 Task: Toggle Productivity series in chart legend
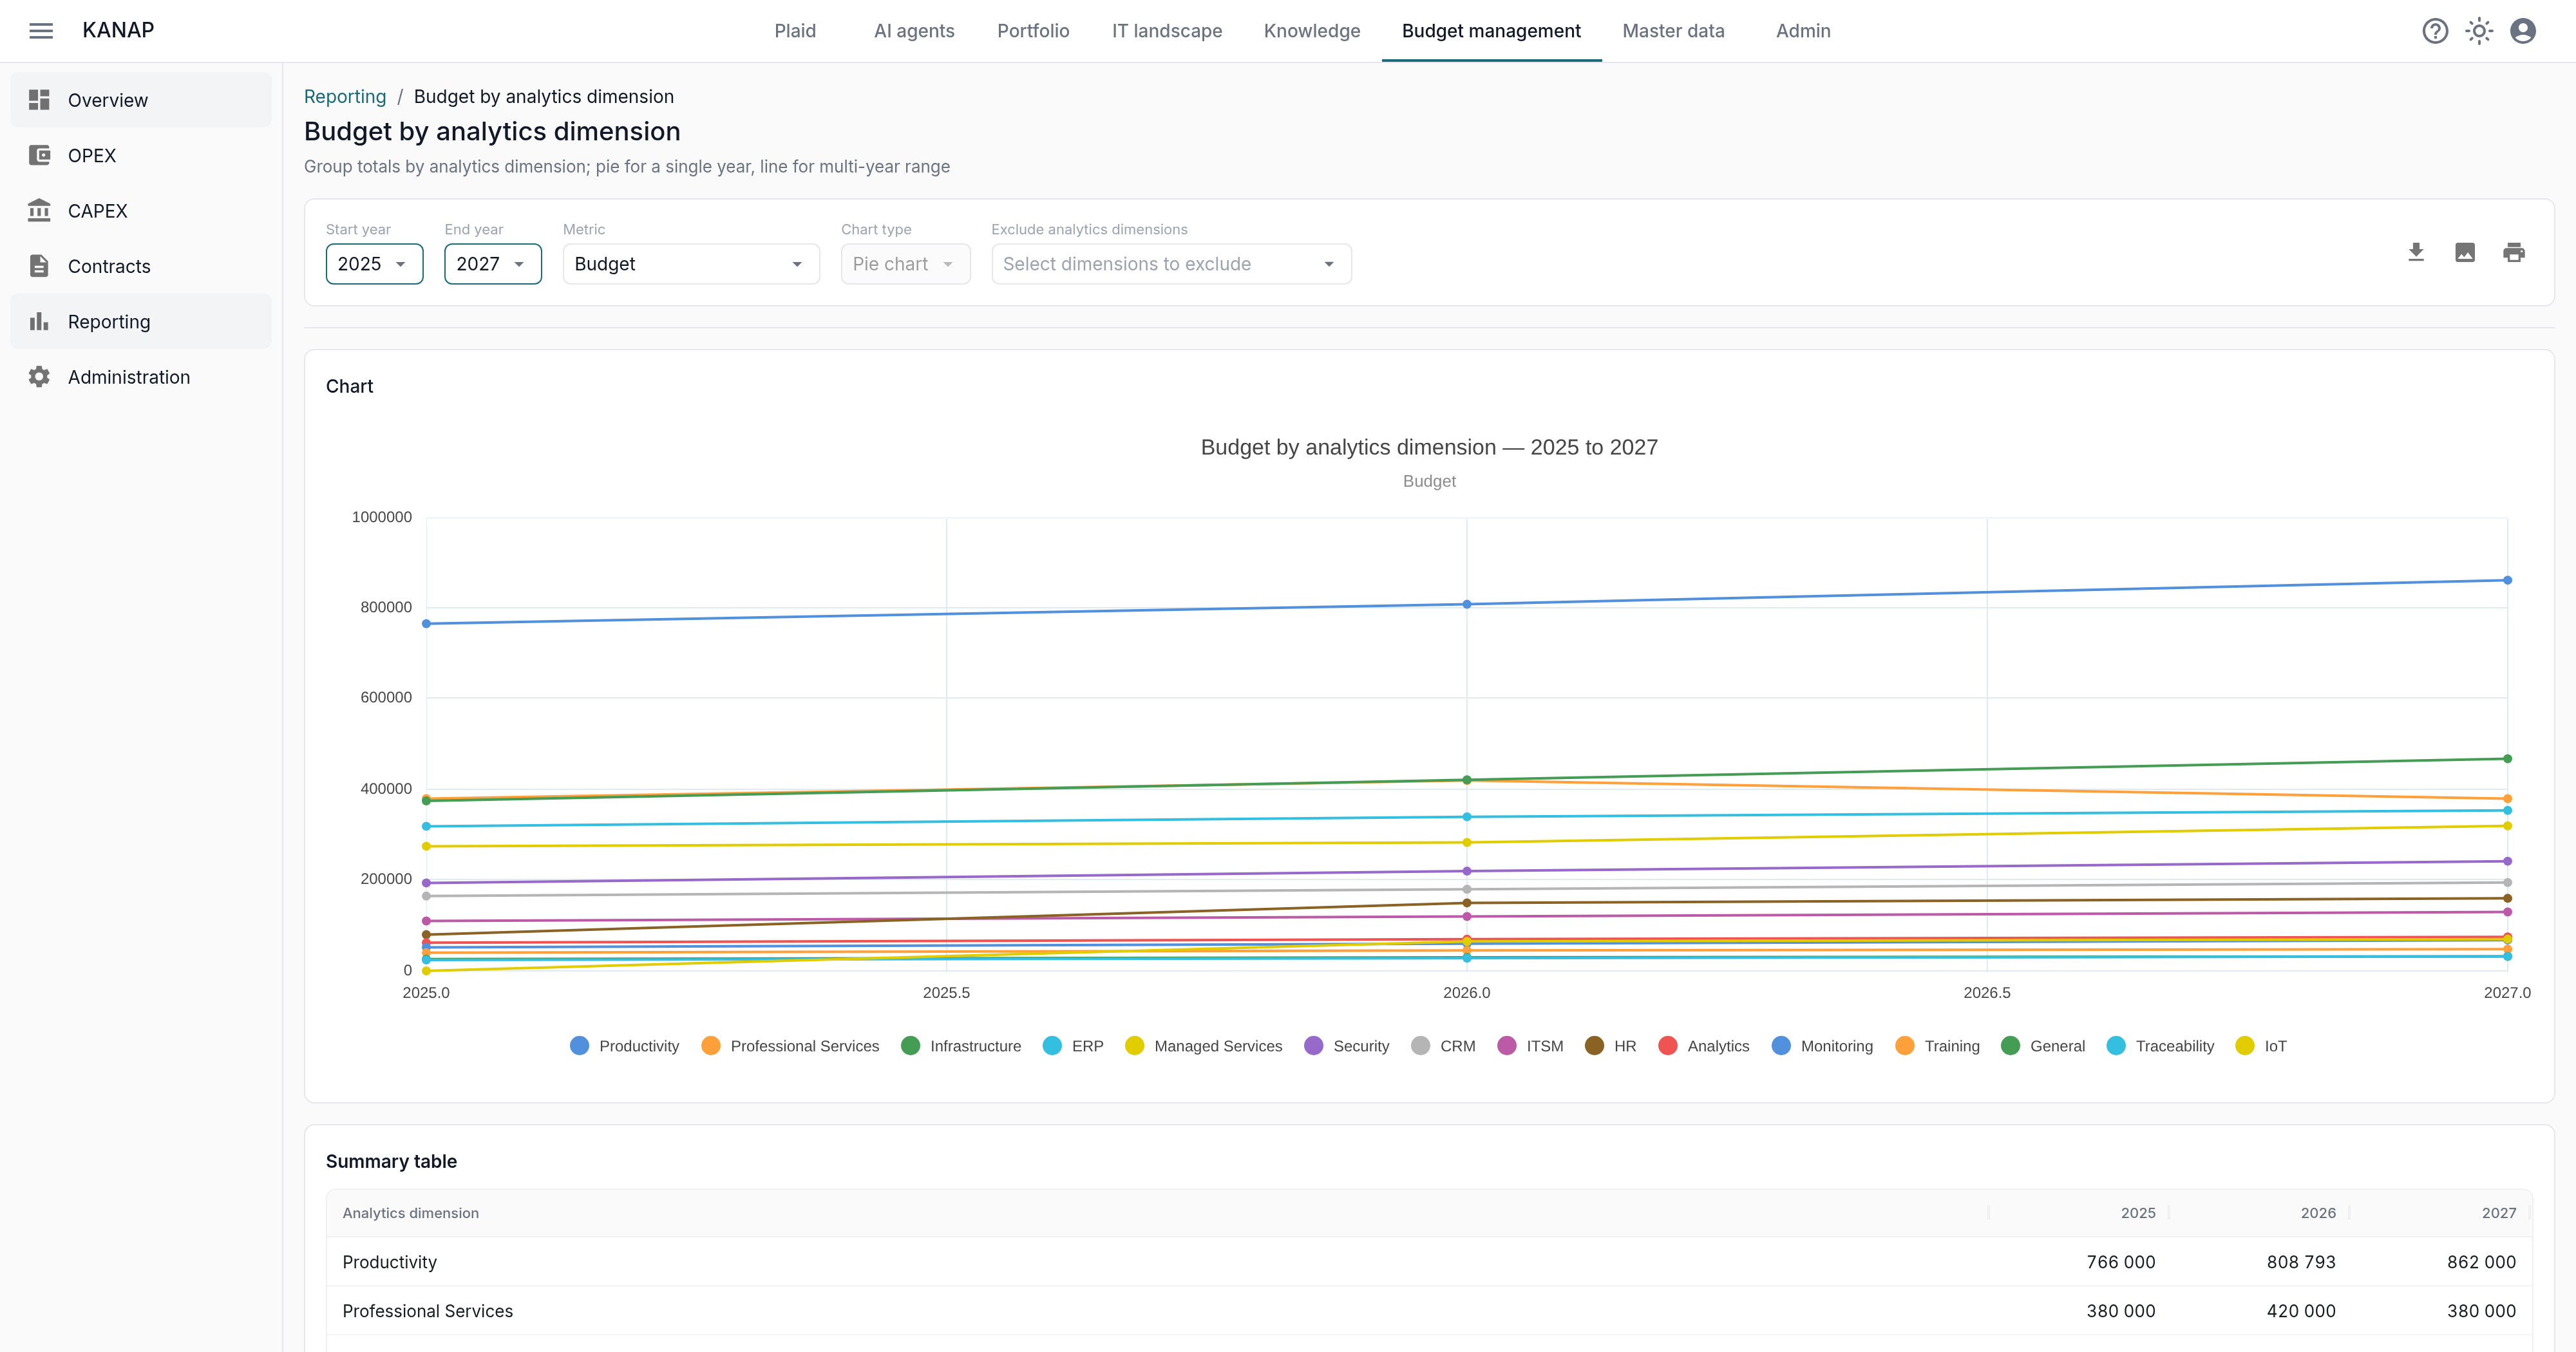pos(624,1046)
